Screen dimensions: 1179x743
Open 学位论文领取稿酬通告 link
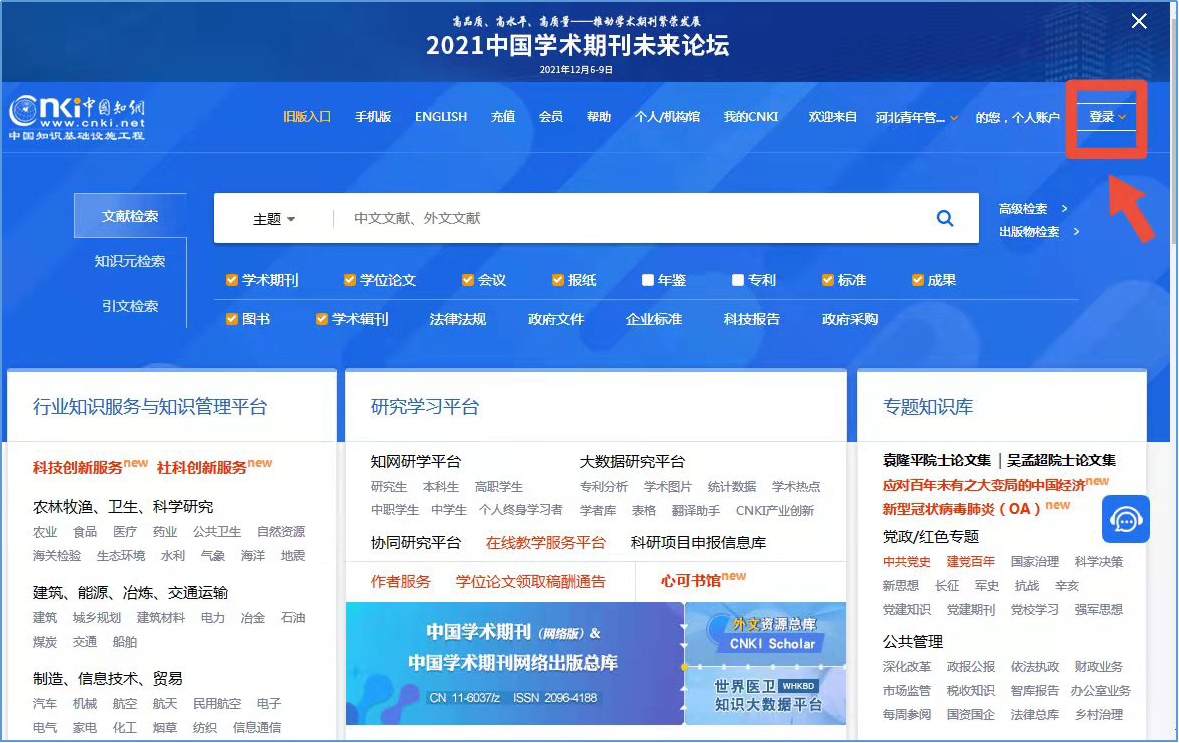pyautogui.click(x=531, y=581)
